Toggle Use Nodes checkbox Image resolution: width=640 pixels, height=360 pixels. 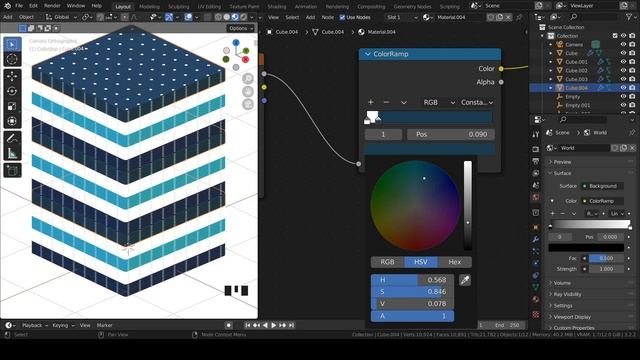point(342,18)
